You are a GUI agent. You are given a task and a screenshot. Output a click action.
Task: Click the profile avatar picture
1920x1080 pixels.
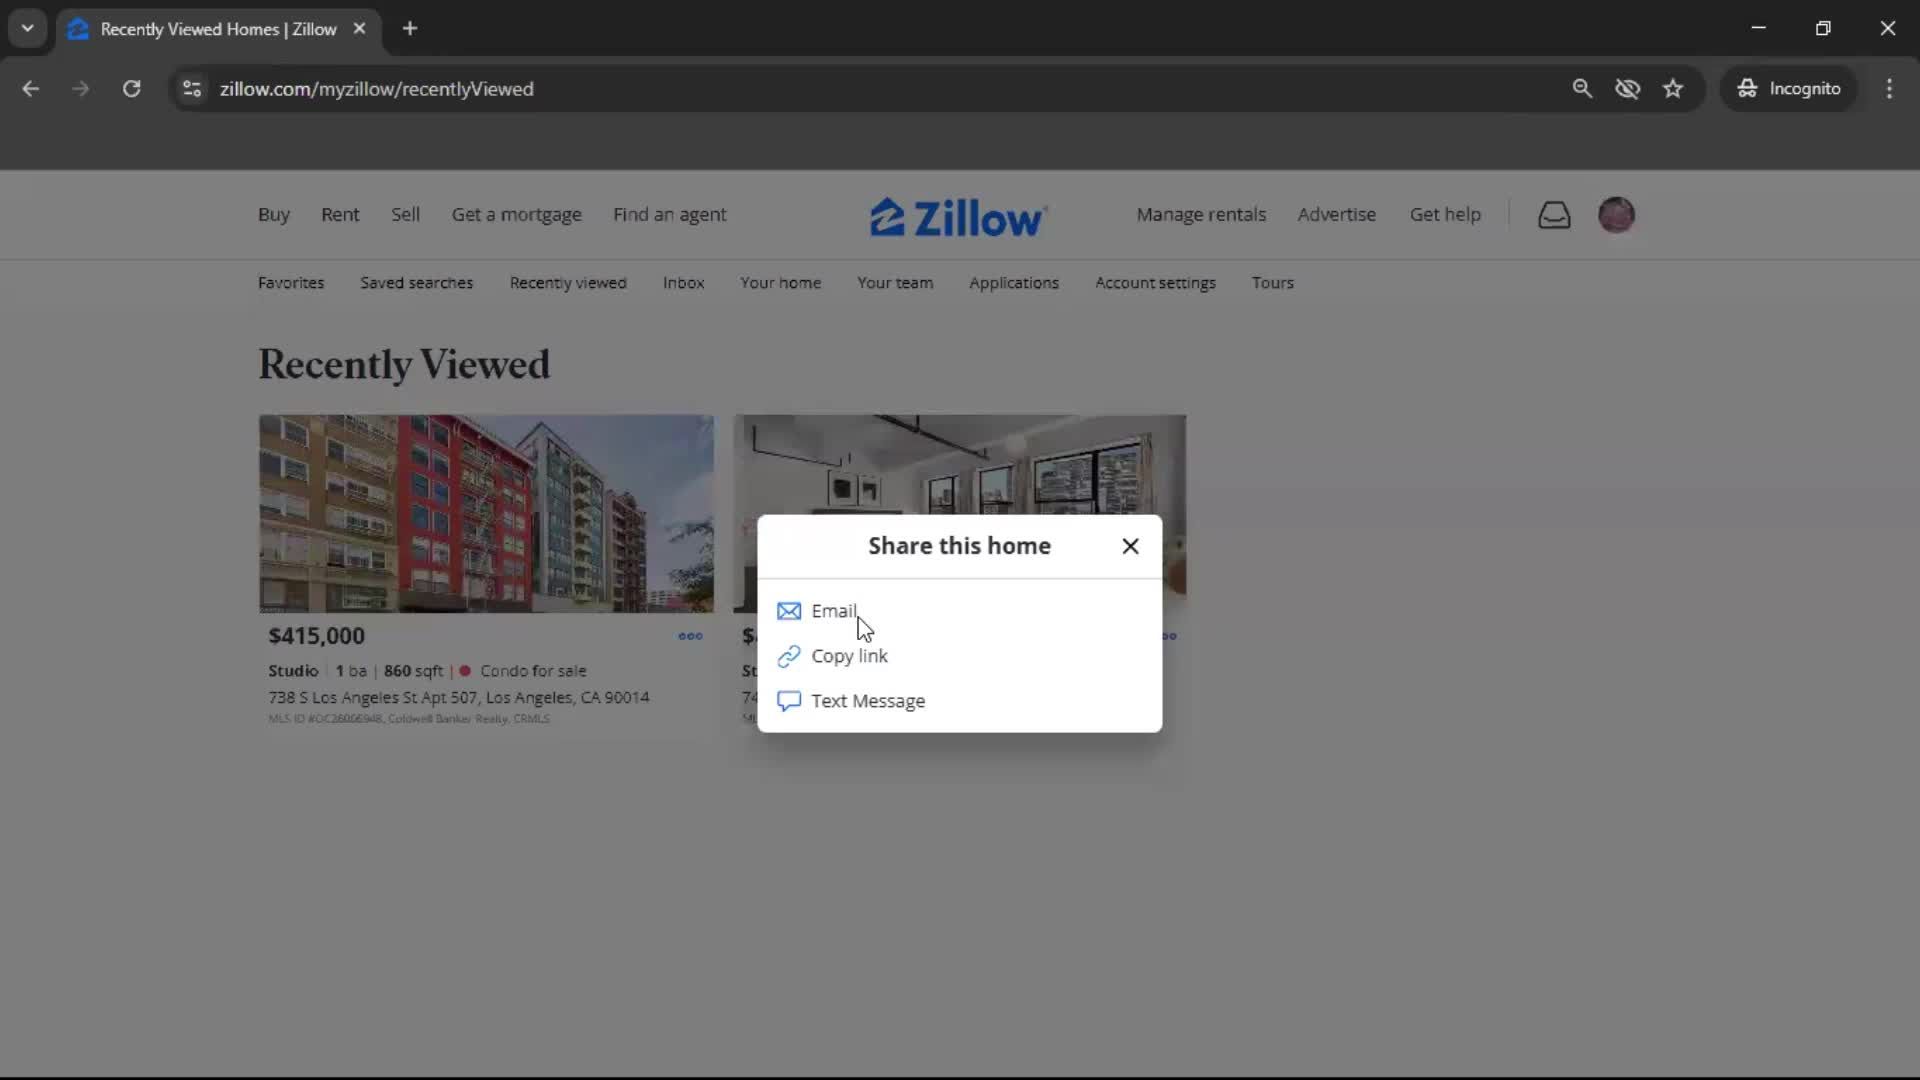coord(1616,214)
